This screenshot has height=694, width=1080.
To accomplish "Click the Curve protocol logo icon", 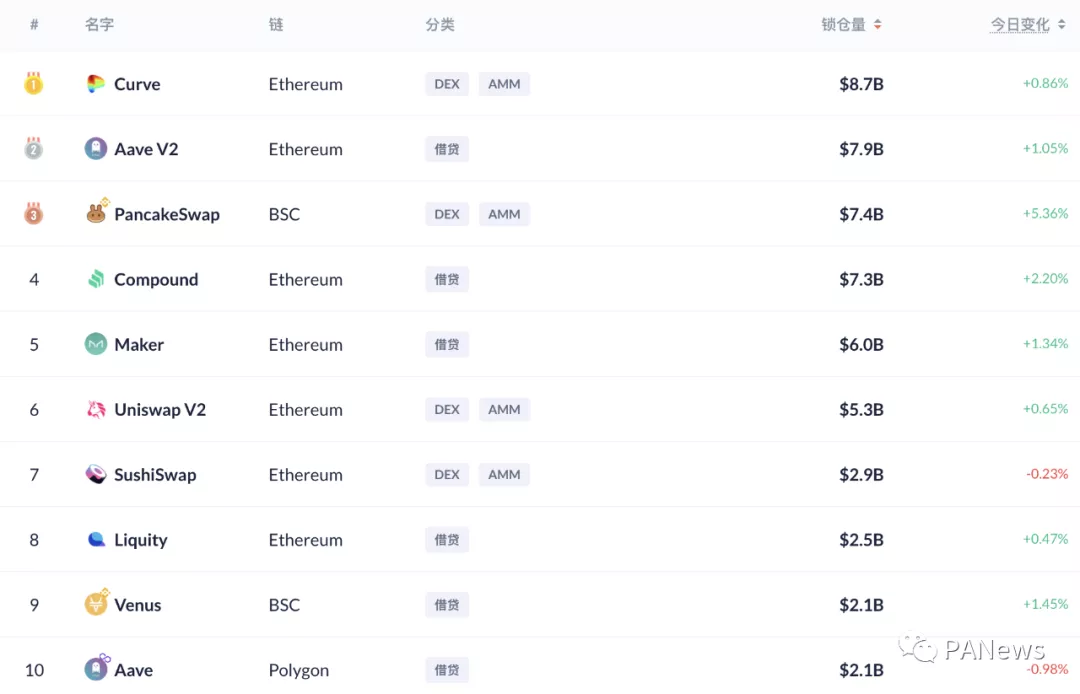I will pos(96,84).
